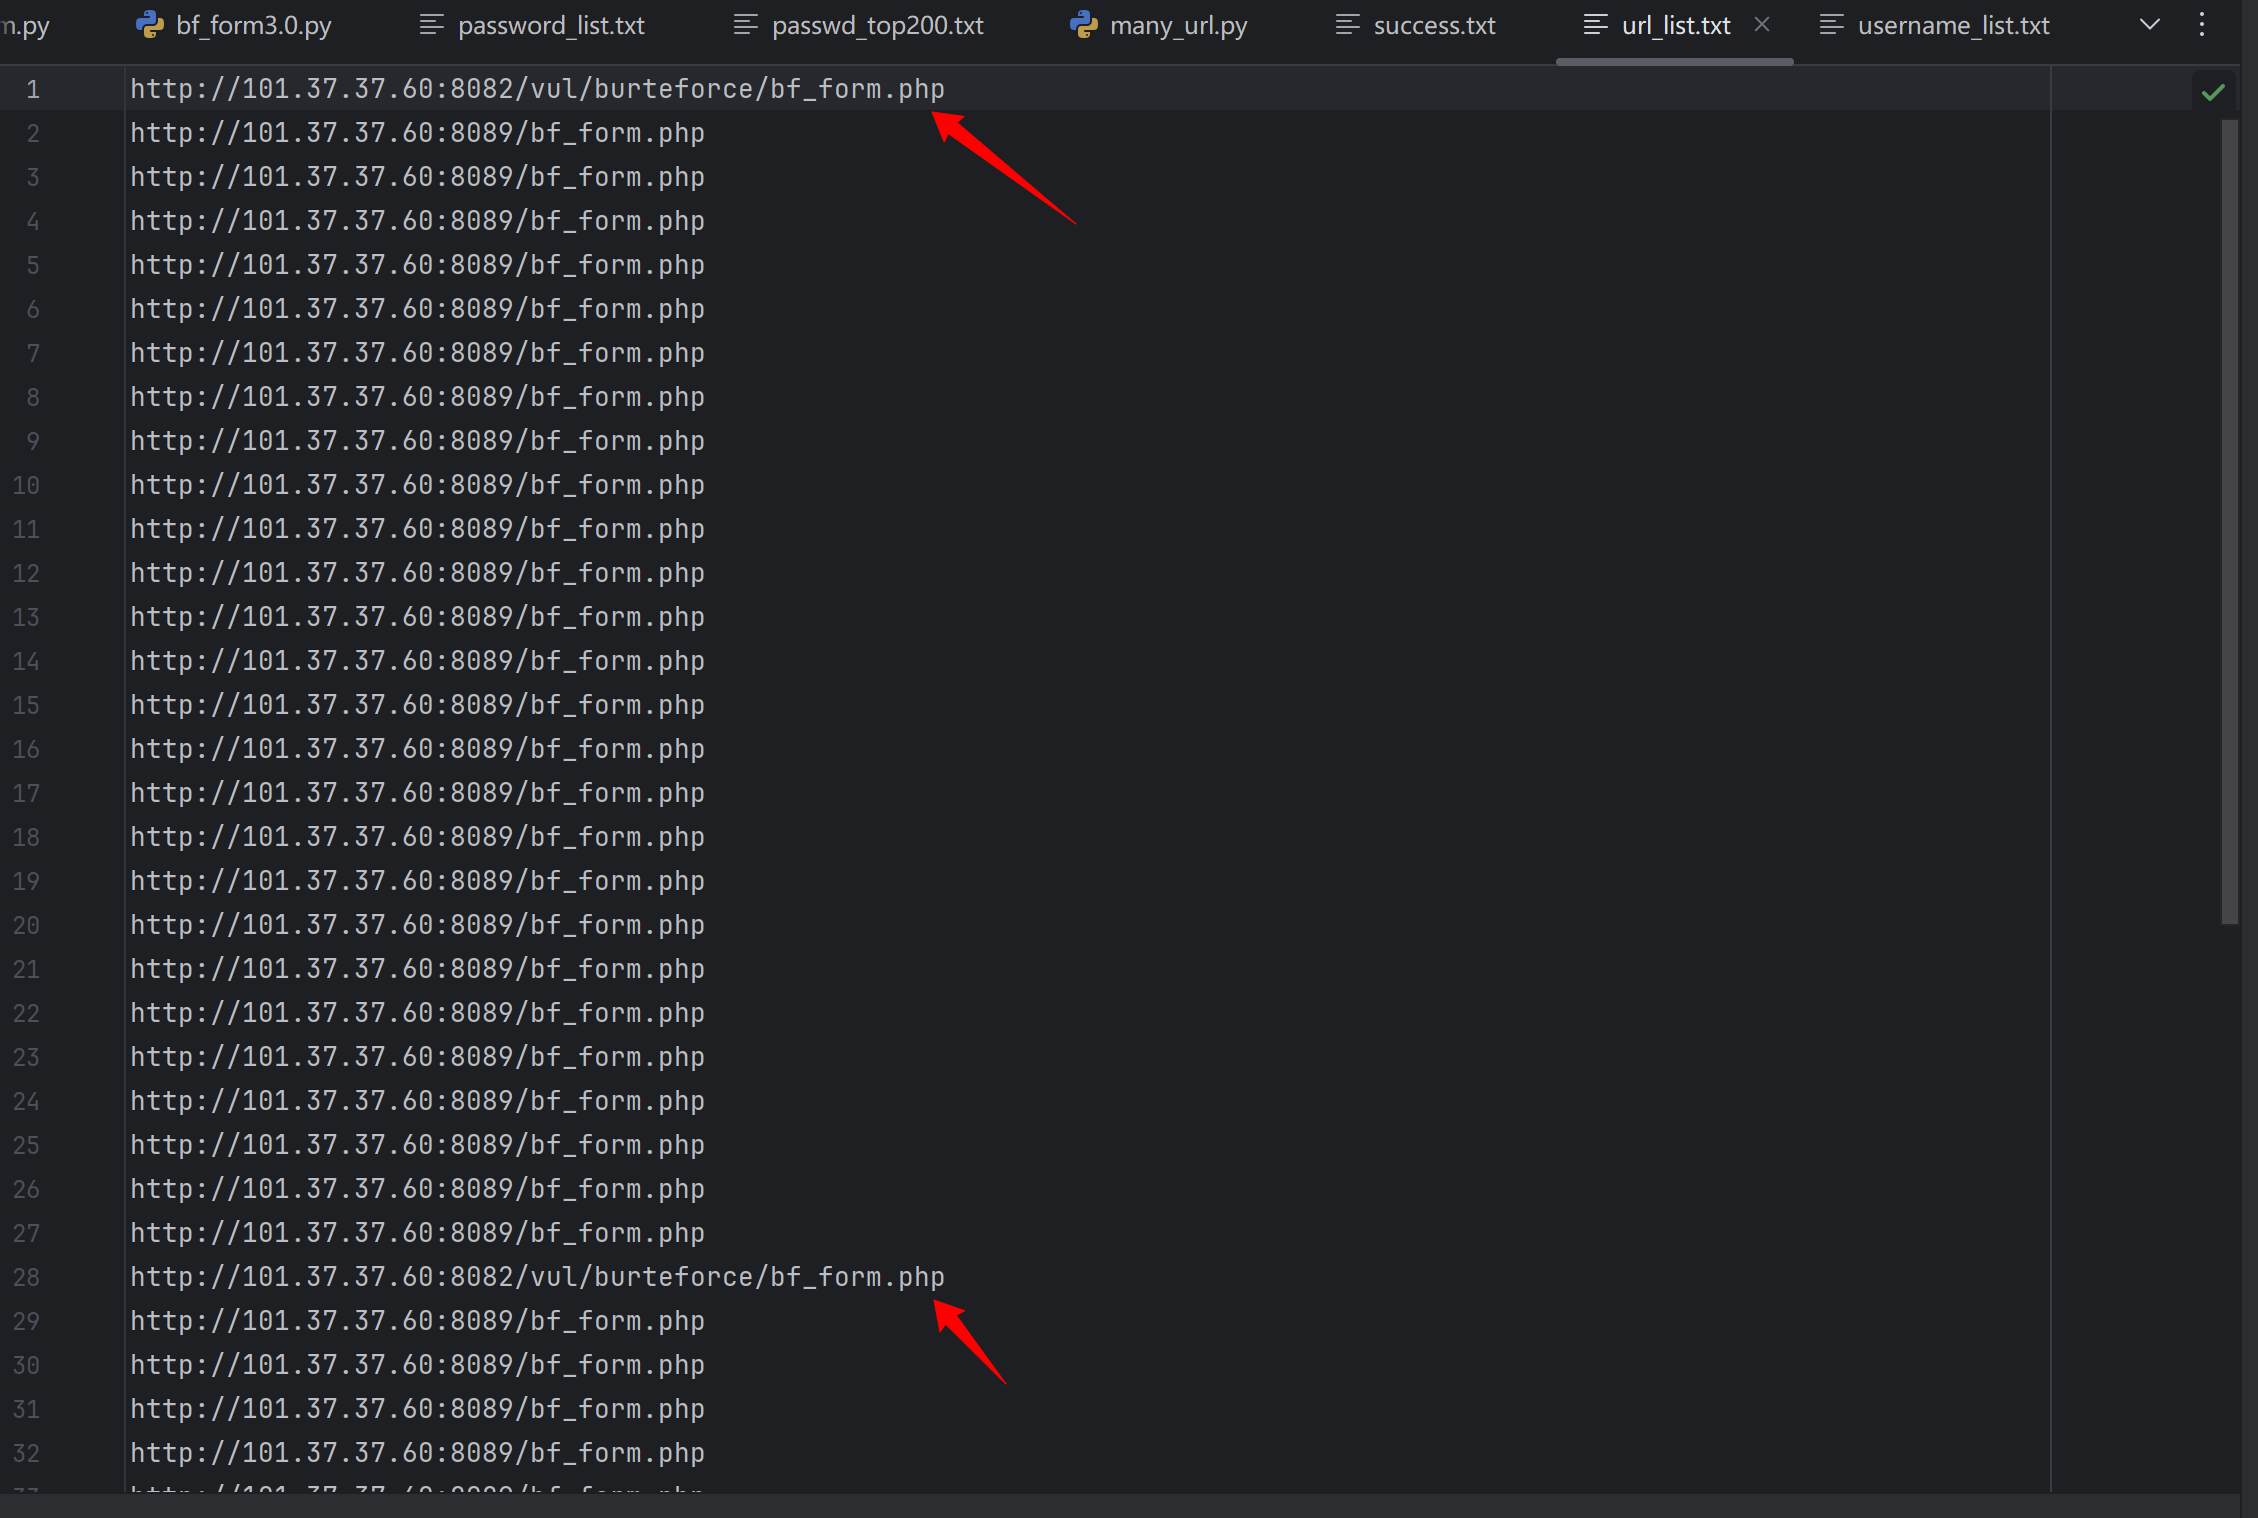Click the Python icon on many_url.py tab
This screenshot has width=2258, height=1518.
point(1084,25)
